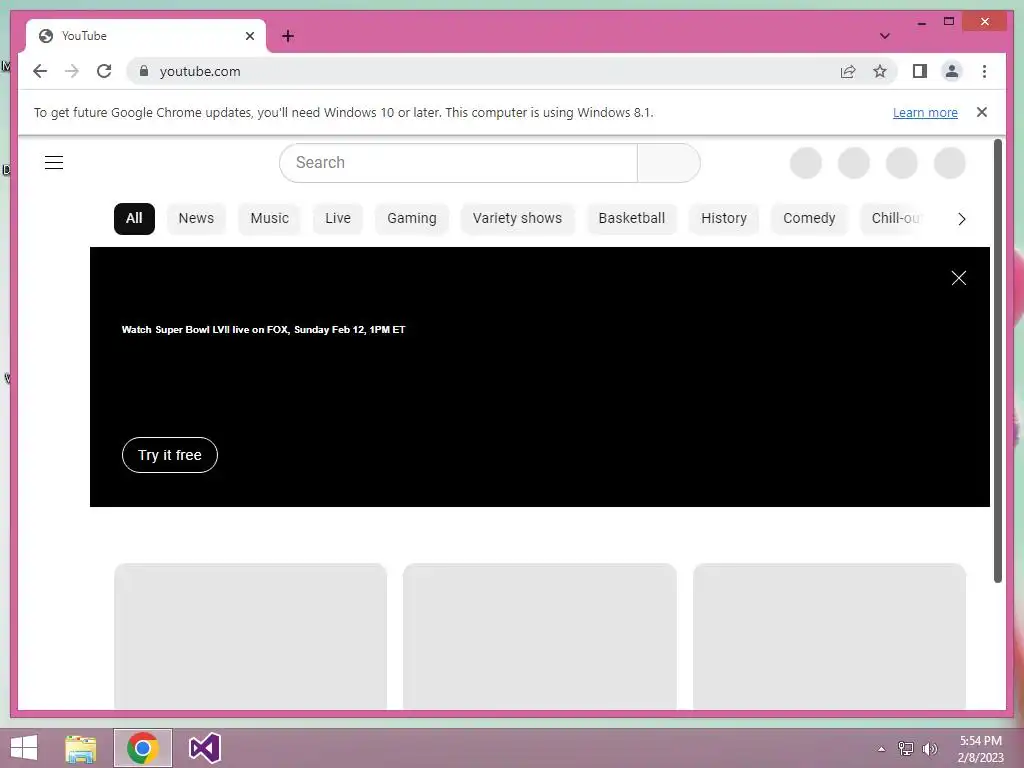1024x768 pixels.
Task: Open the first video thumbnail placeholder
Action: click(251, 636)
